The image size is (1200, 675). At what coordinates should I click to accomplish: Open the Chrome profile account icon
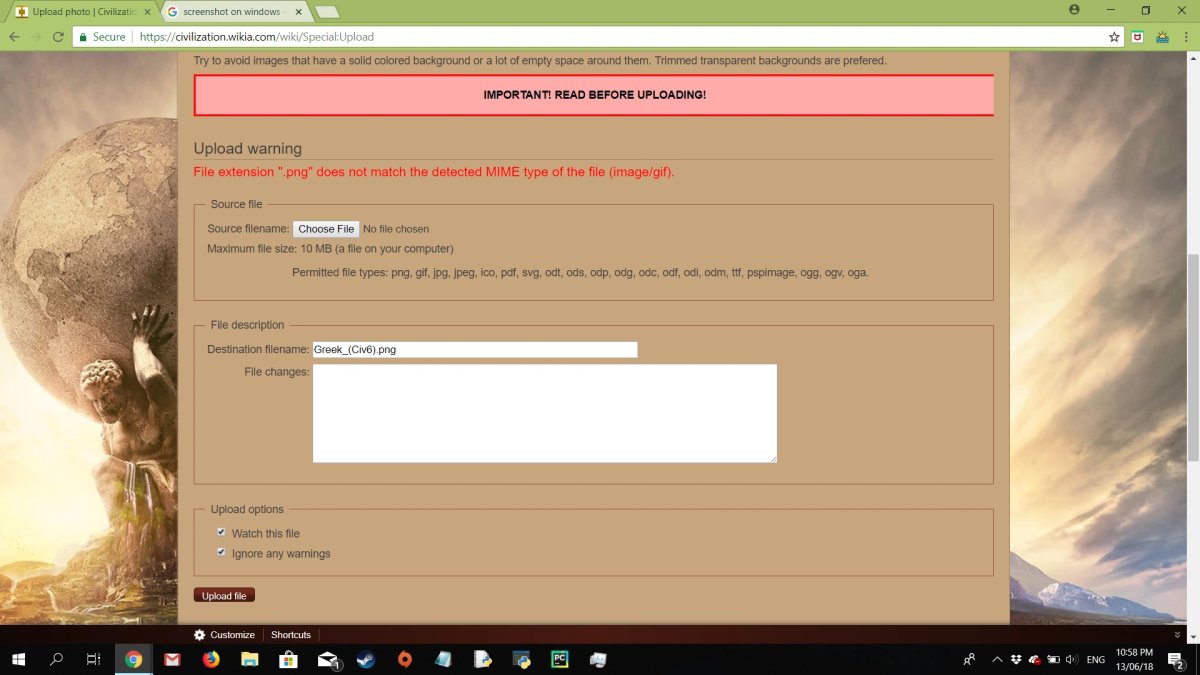(1074, 10)
